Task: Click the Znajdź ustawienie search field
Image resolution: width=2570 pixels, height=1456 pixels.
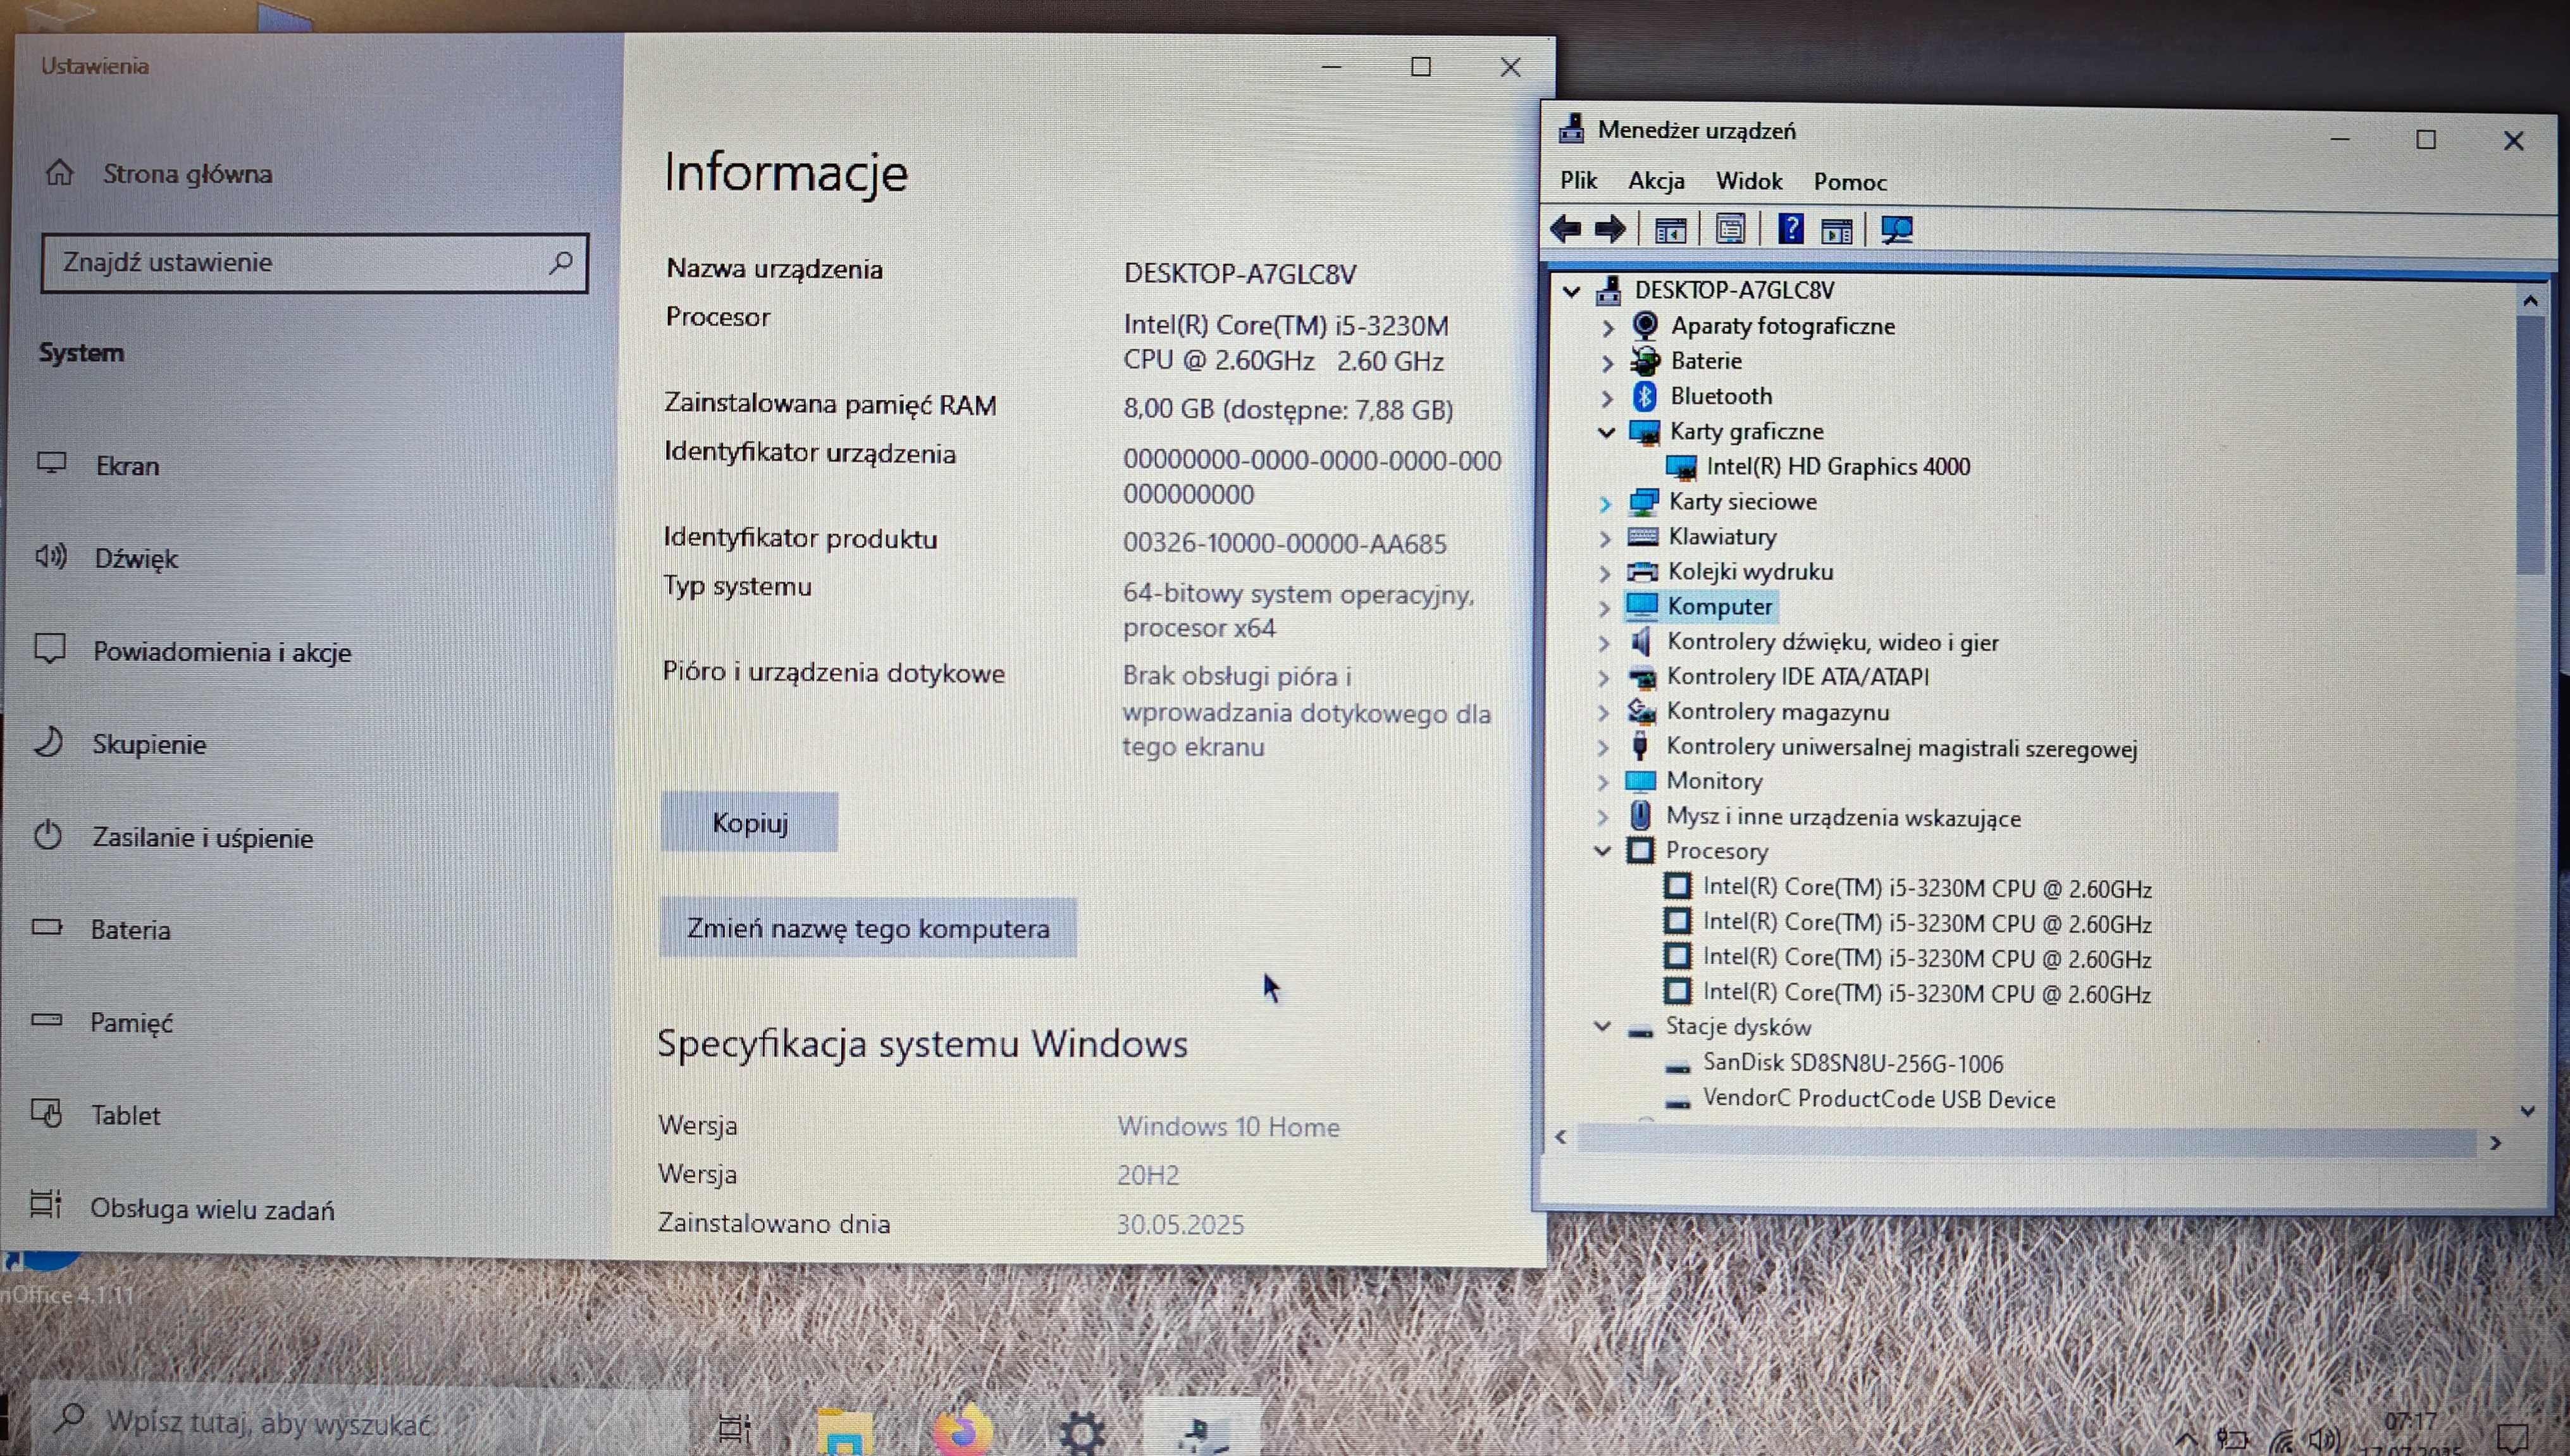Action: [x=314, y=263]
